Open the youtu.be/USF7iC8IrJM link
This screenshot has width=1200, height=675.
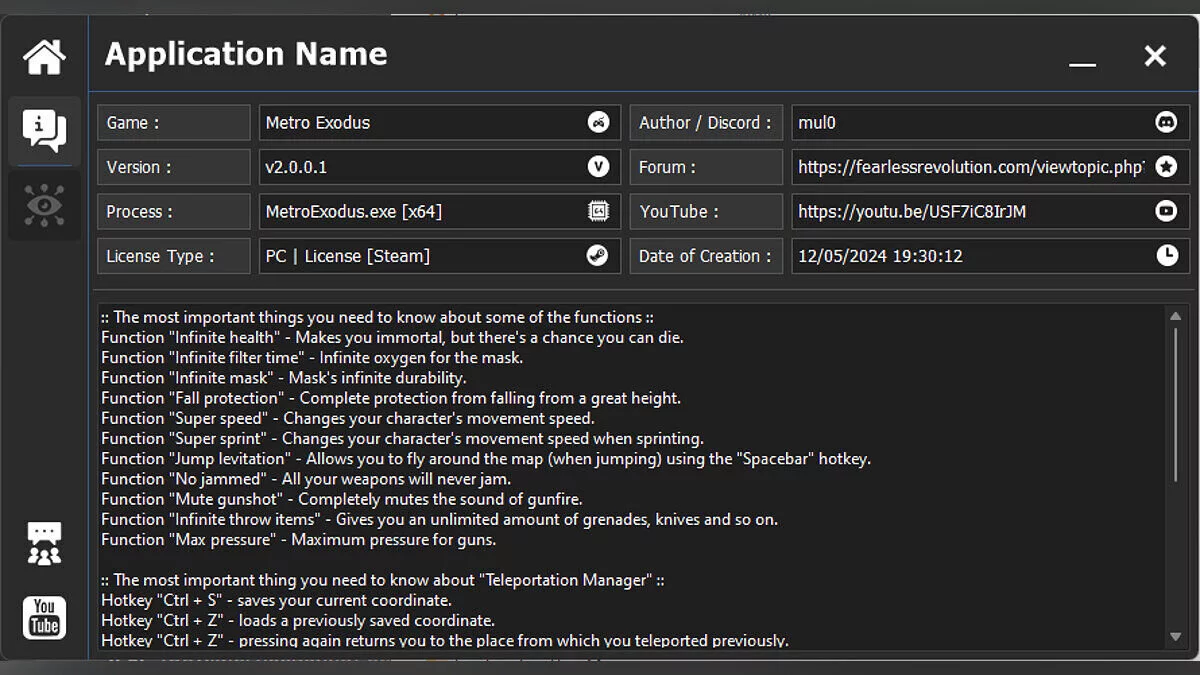pos(991,211)
